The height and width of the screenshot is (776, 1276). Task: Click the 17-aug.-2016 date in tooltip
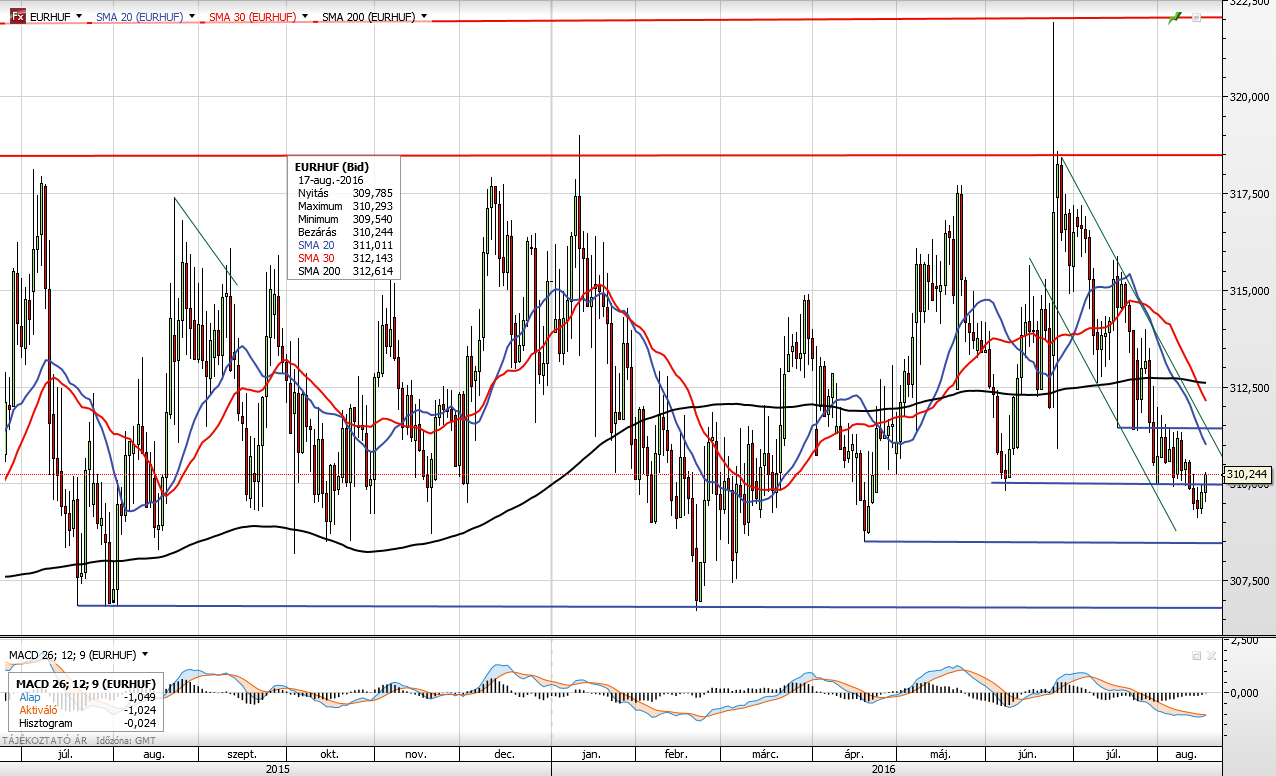[330, 179]
